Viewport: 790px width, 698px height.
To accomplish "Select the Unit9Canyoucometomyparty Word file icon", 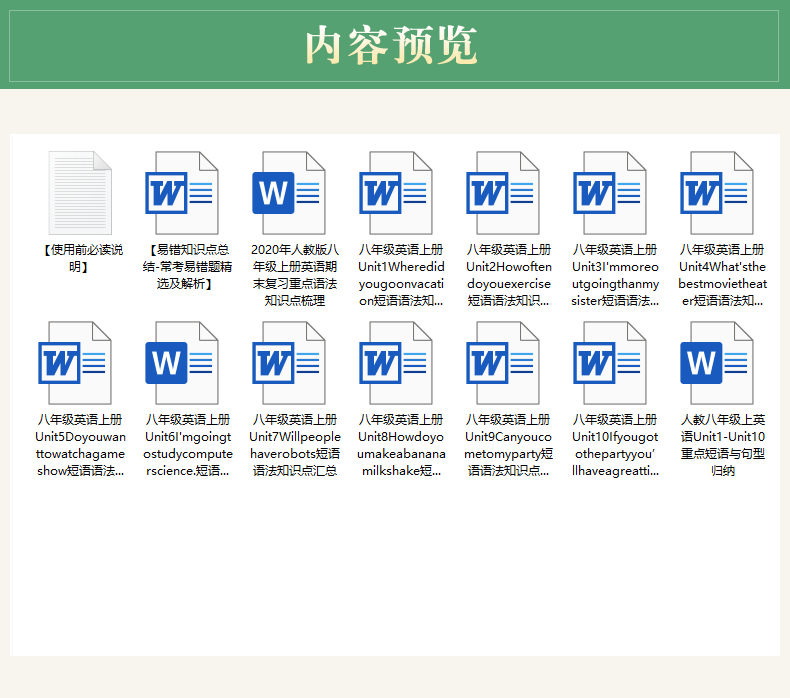I will (503, 363).
